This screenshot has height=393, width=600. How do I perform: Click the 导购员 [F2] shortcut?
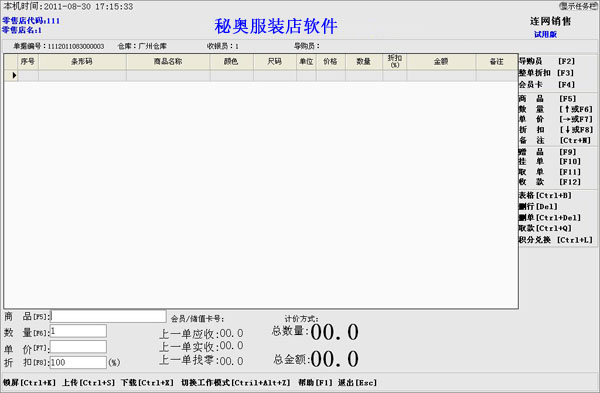(x=547, y=61)
